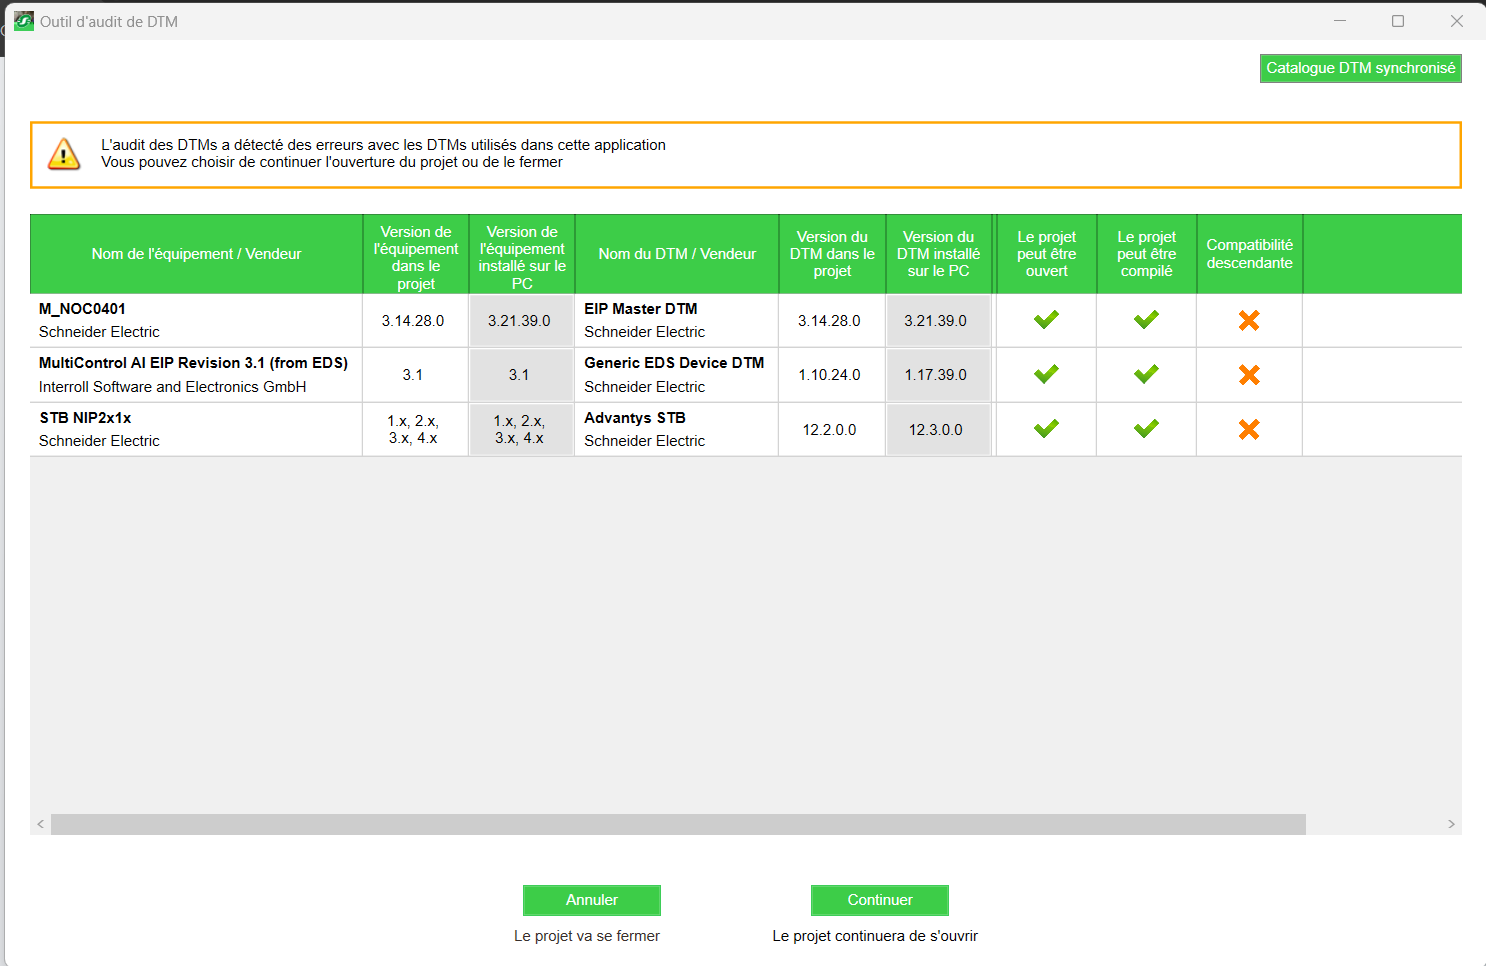Select the EIP Master DTM cell
The width and height of the screenshot is (1486, 966).
tap(676, 320)
